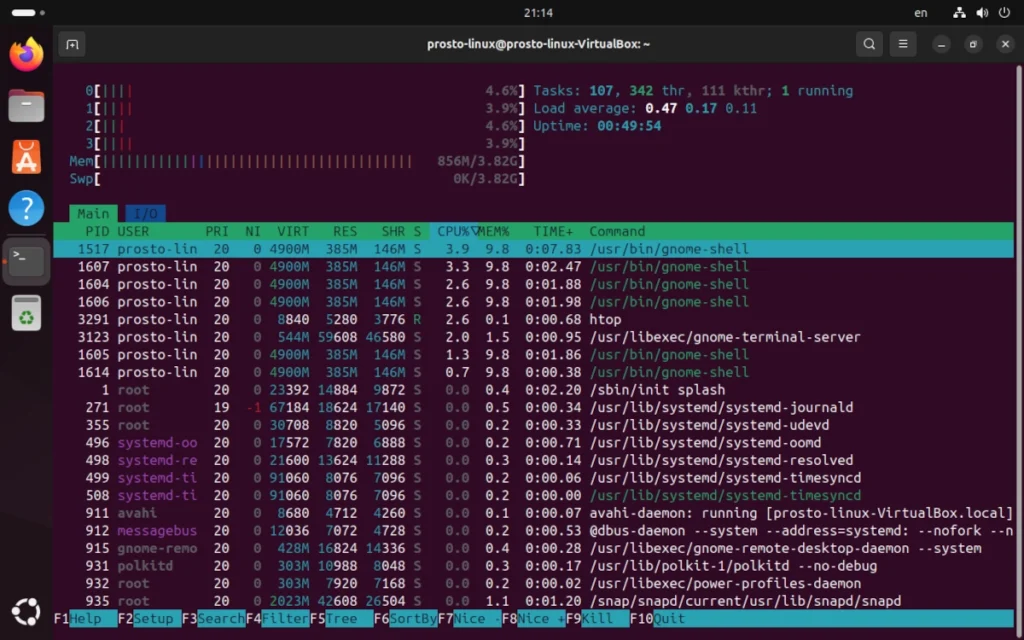Click the terminal search icon
The image size is (1024, 640).
pos(869,44)
